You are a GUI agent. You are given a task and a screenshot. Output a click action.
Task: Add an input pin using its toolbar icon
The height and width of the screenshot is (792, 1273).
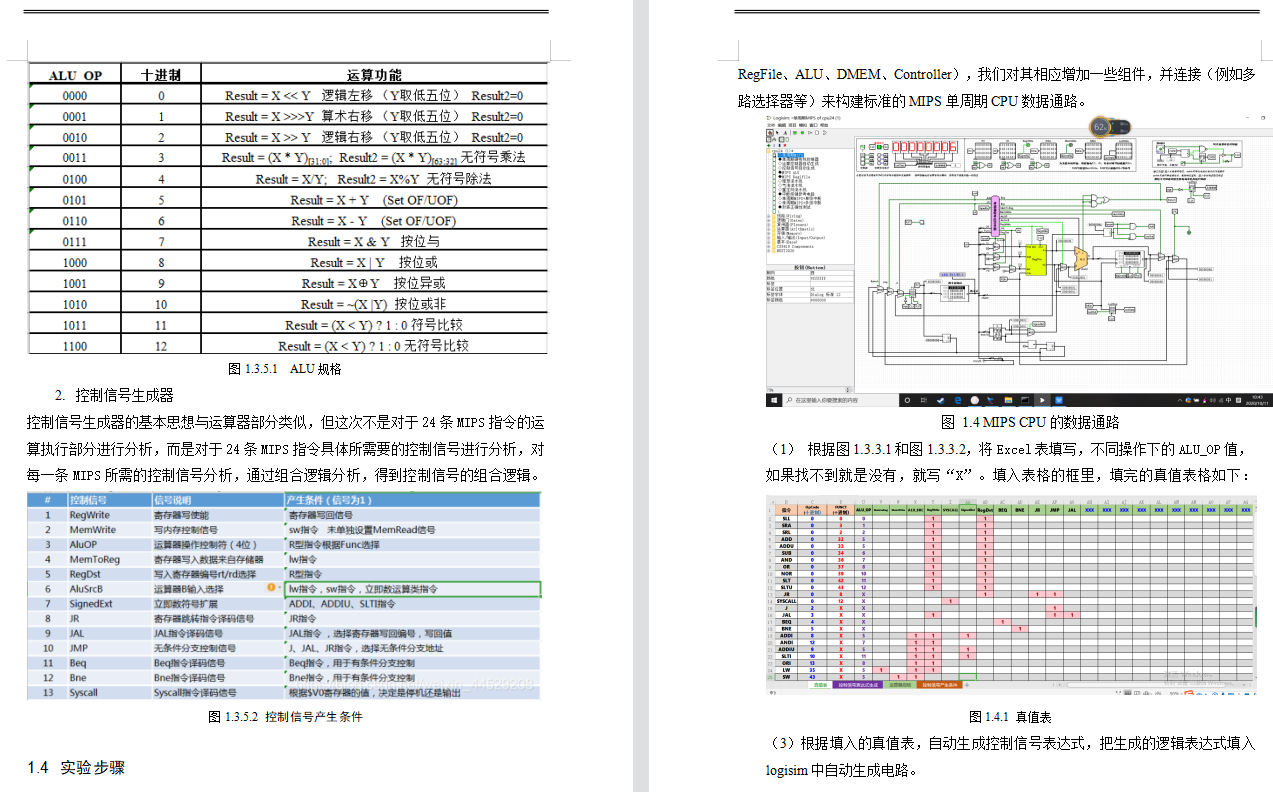[x=795, y=133]
